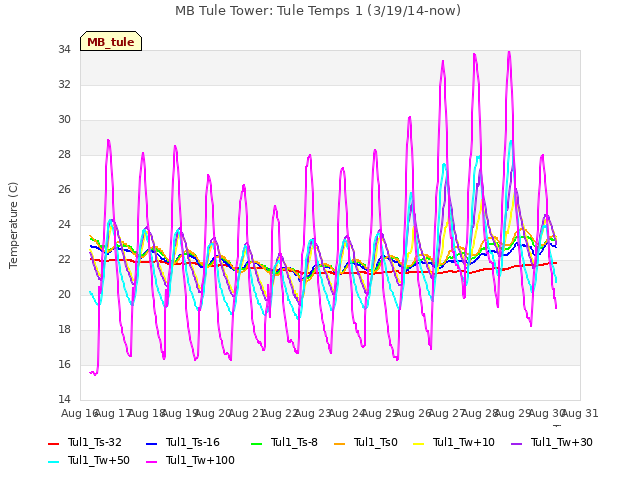Click legend label Tul1_Ts-16
Image resolution: width=640 pixels, height=480 pixels.
coord(193,442)
